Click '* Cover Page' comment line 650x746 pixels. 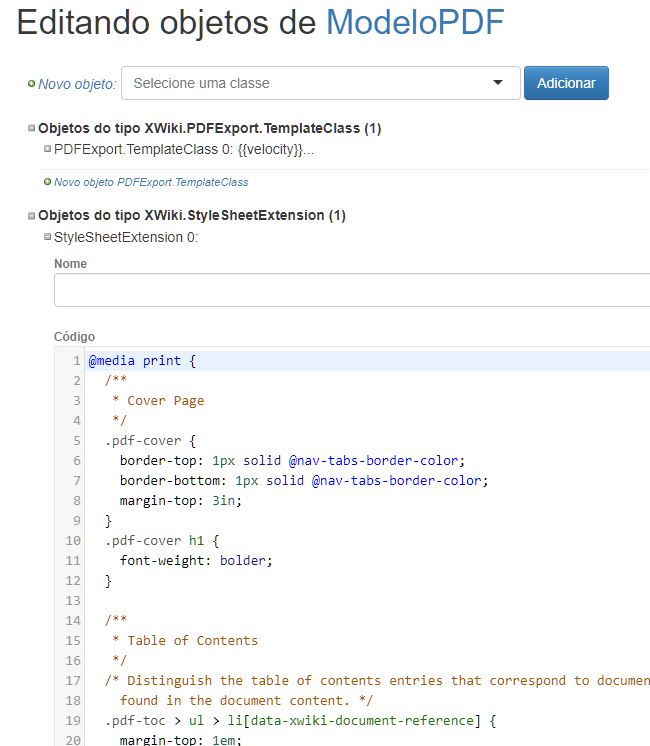click(x=158, y=401)
